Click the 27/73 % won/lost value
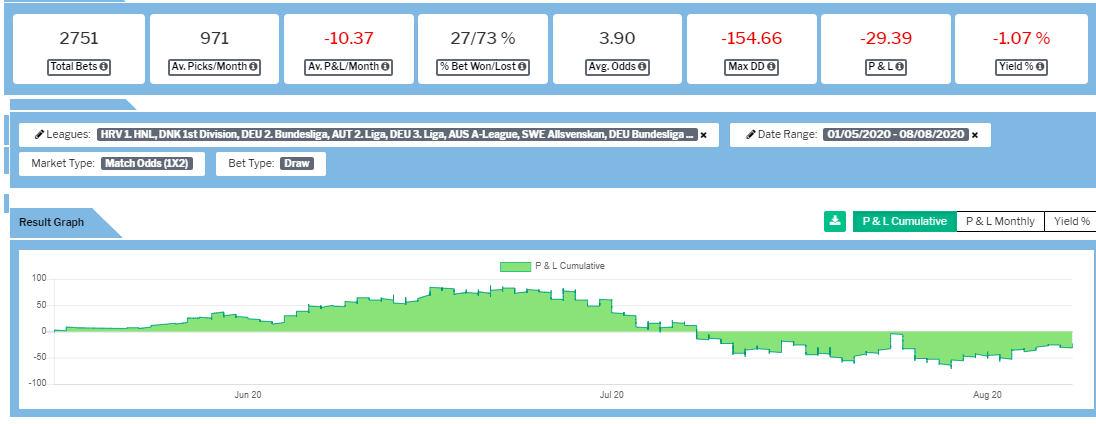 click(x=484, y=38)
